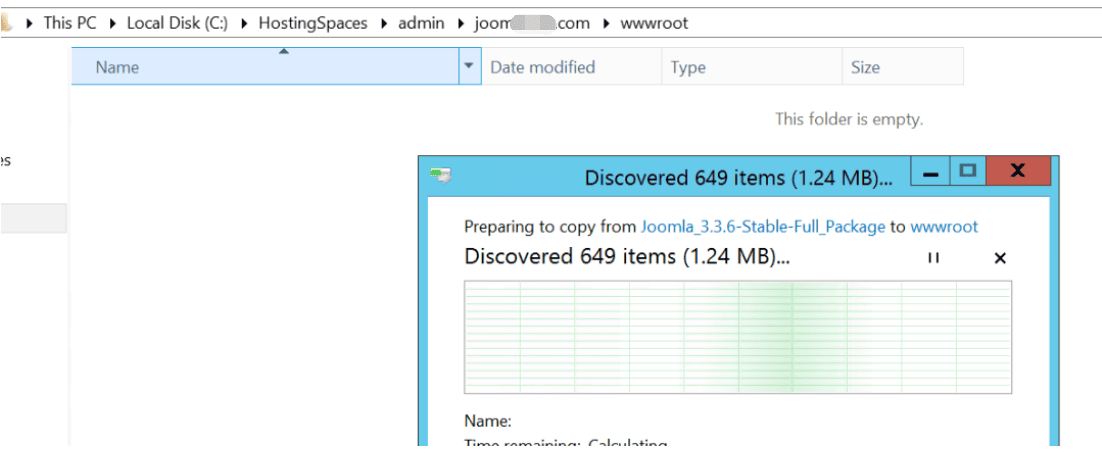Navigate to the blurred .com domain breadcrumb
The image size is (1102, 470).
point(531,23)
